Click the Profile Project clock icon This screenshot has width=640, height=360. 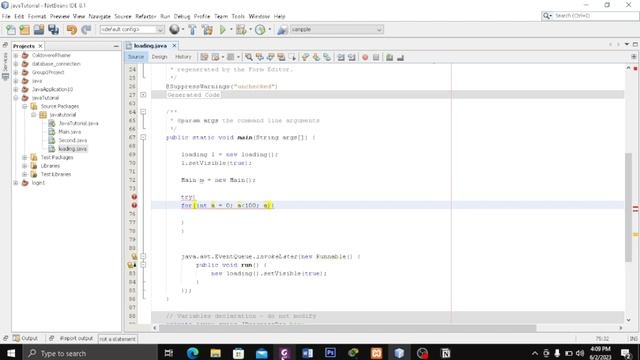[260, 29]
